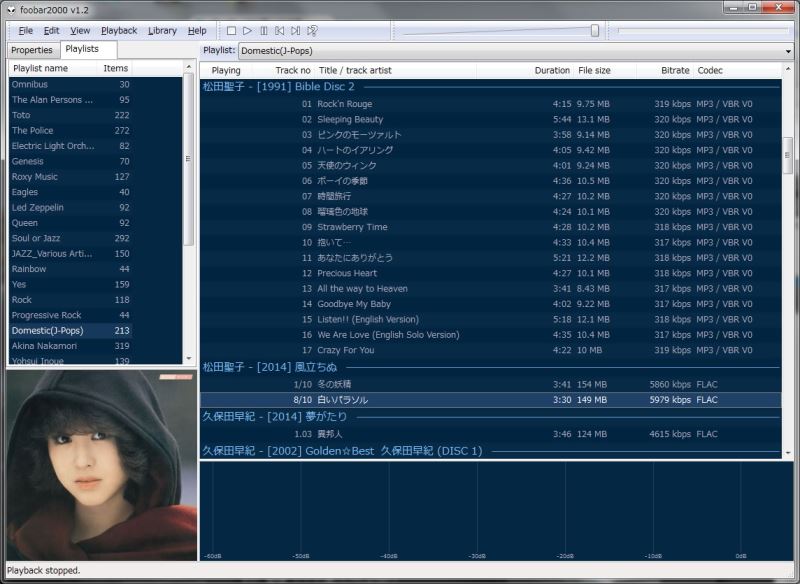The width and height of the screenshot is (800, 584).
Task: Click the Next track button
Action: pyautogui.click(x=295, y=31)
